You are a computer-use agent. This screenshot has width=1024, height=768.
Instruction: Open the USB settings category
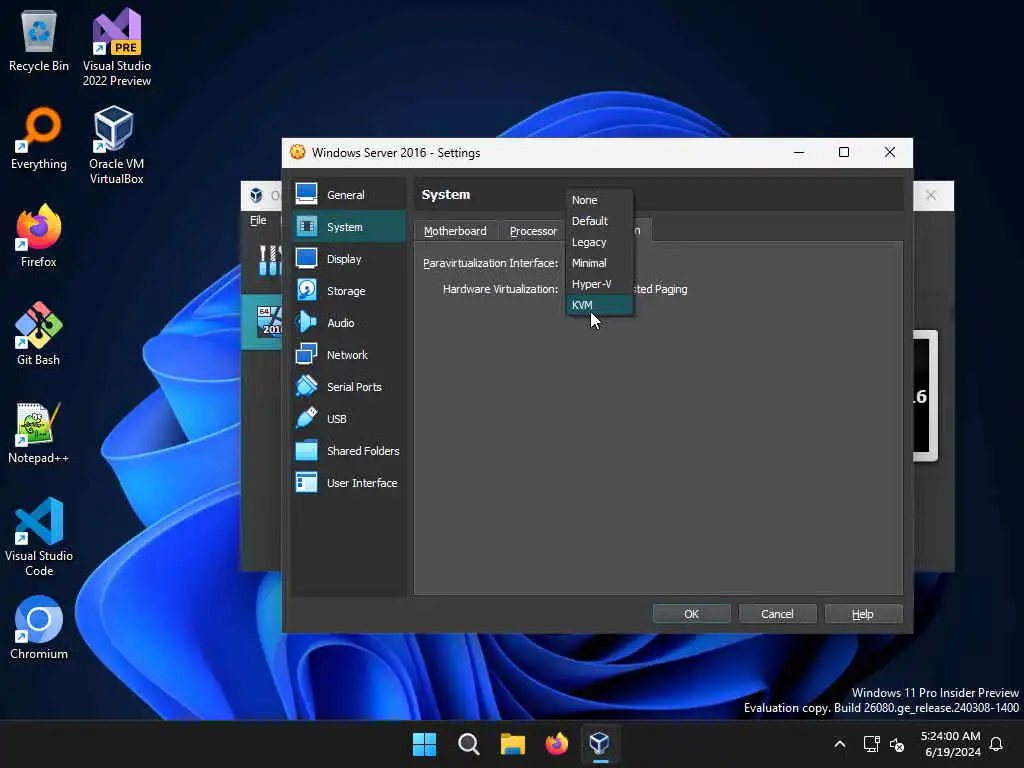click(x=349, y=419)
